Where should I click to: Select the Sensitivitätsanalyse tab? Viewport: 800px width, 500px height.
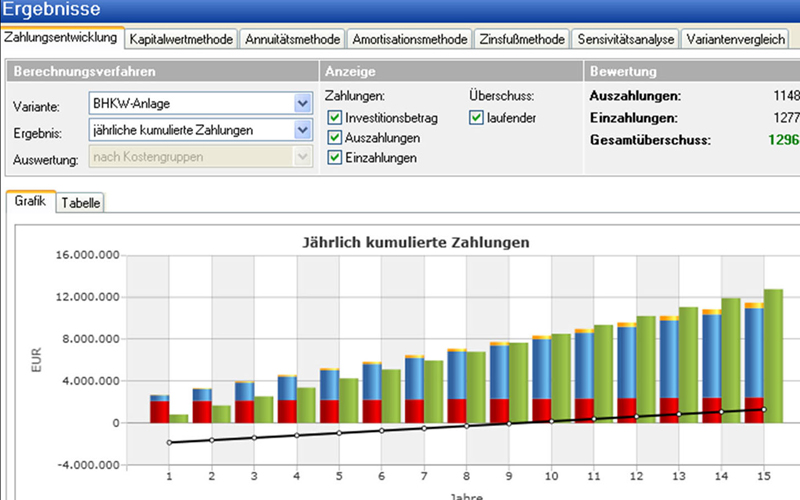tap(626, 39)
